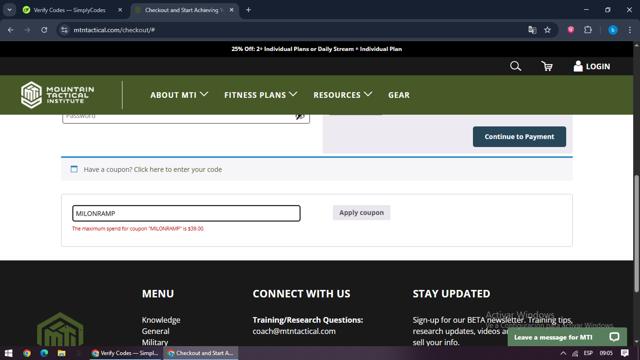Click the page vertical scrollbar
The width and height of the screenshot is (640, 360).
click(x=636, y=233)
